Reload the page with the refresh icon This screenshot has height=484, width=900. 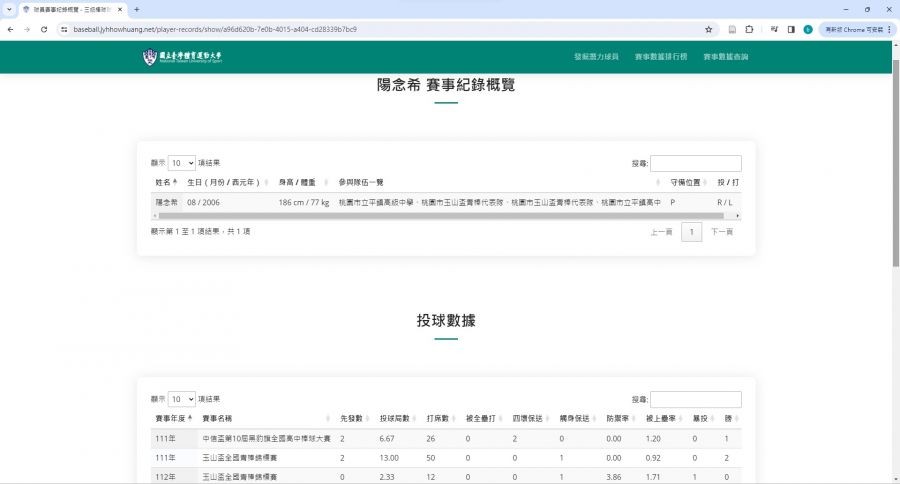(x=44, y=29)
